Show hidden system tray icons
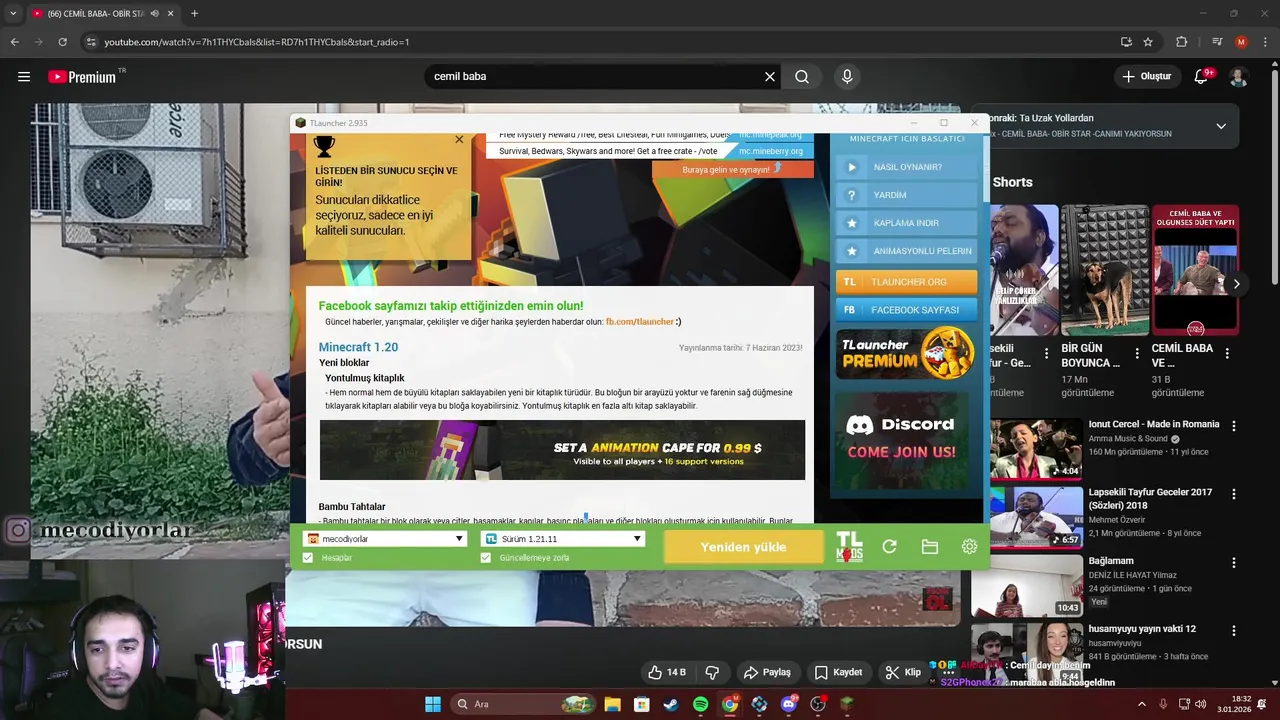 coord(1142,704)
